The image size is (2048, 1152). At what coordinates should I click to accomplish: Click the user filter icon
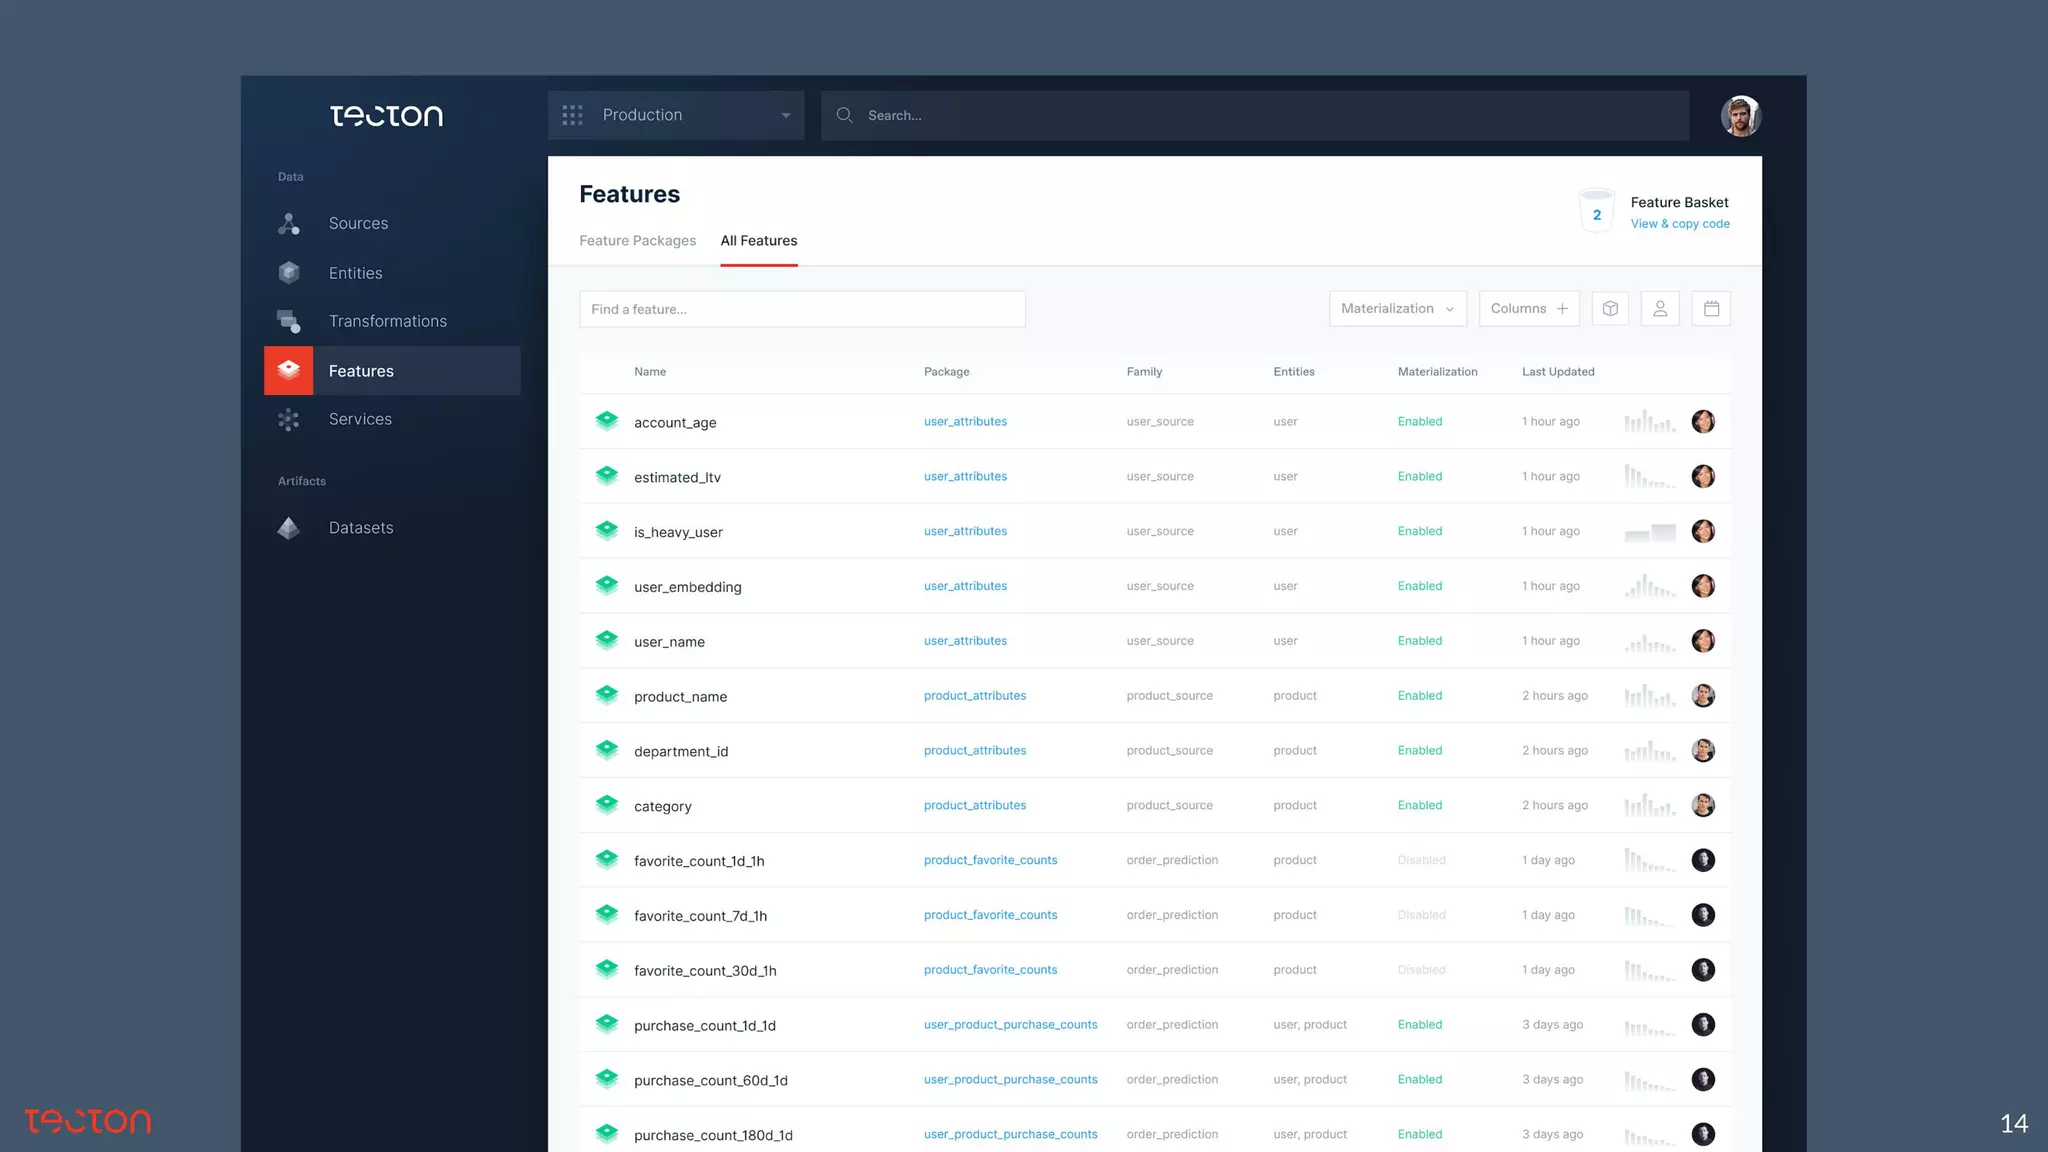tap(1660, 309)
